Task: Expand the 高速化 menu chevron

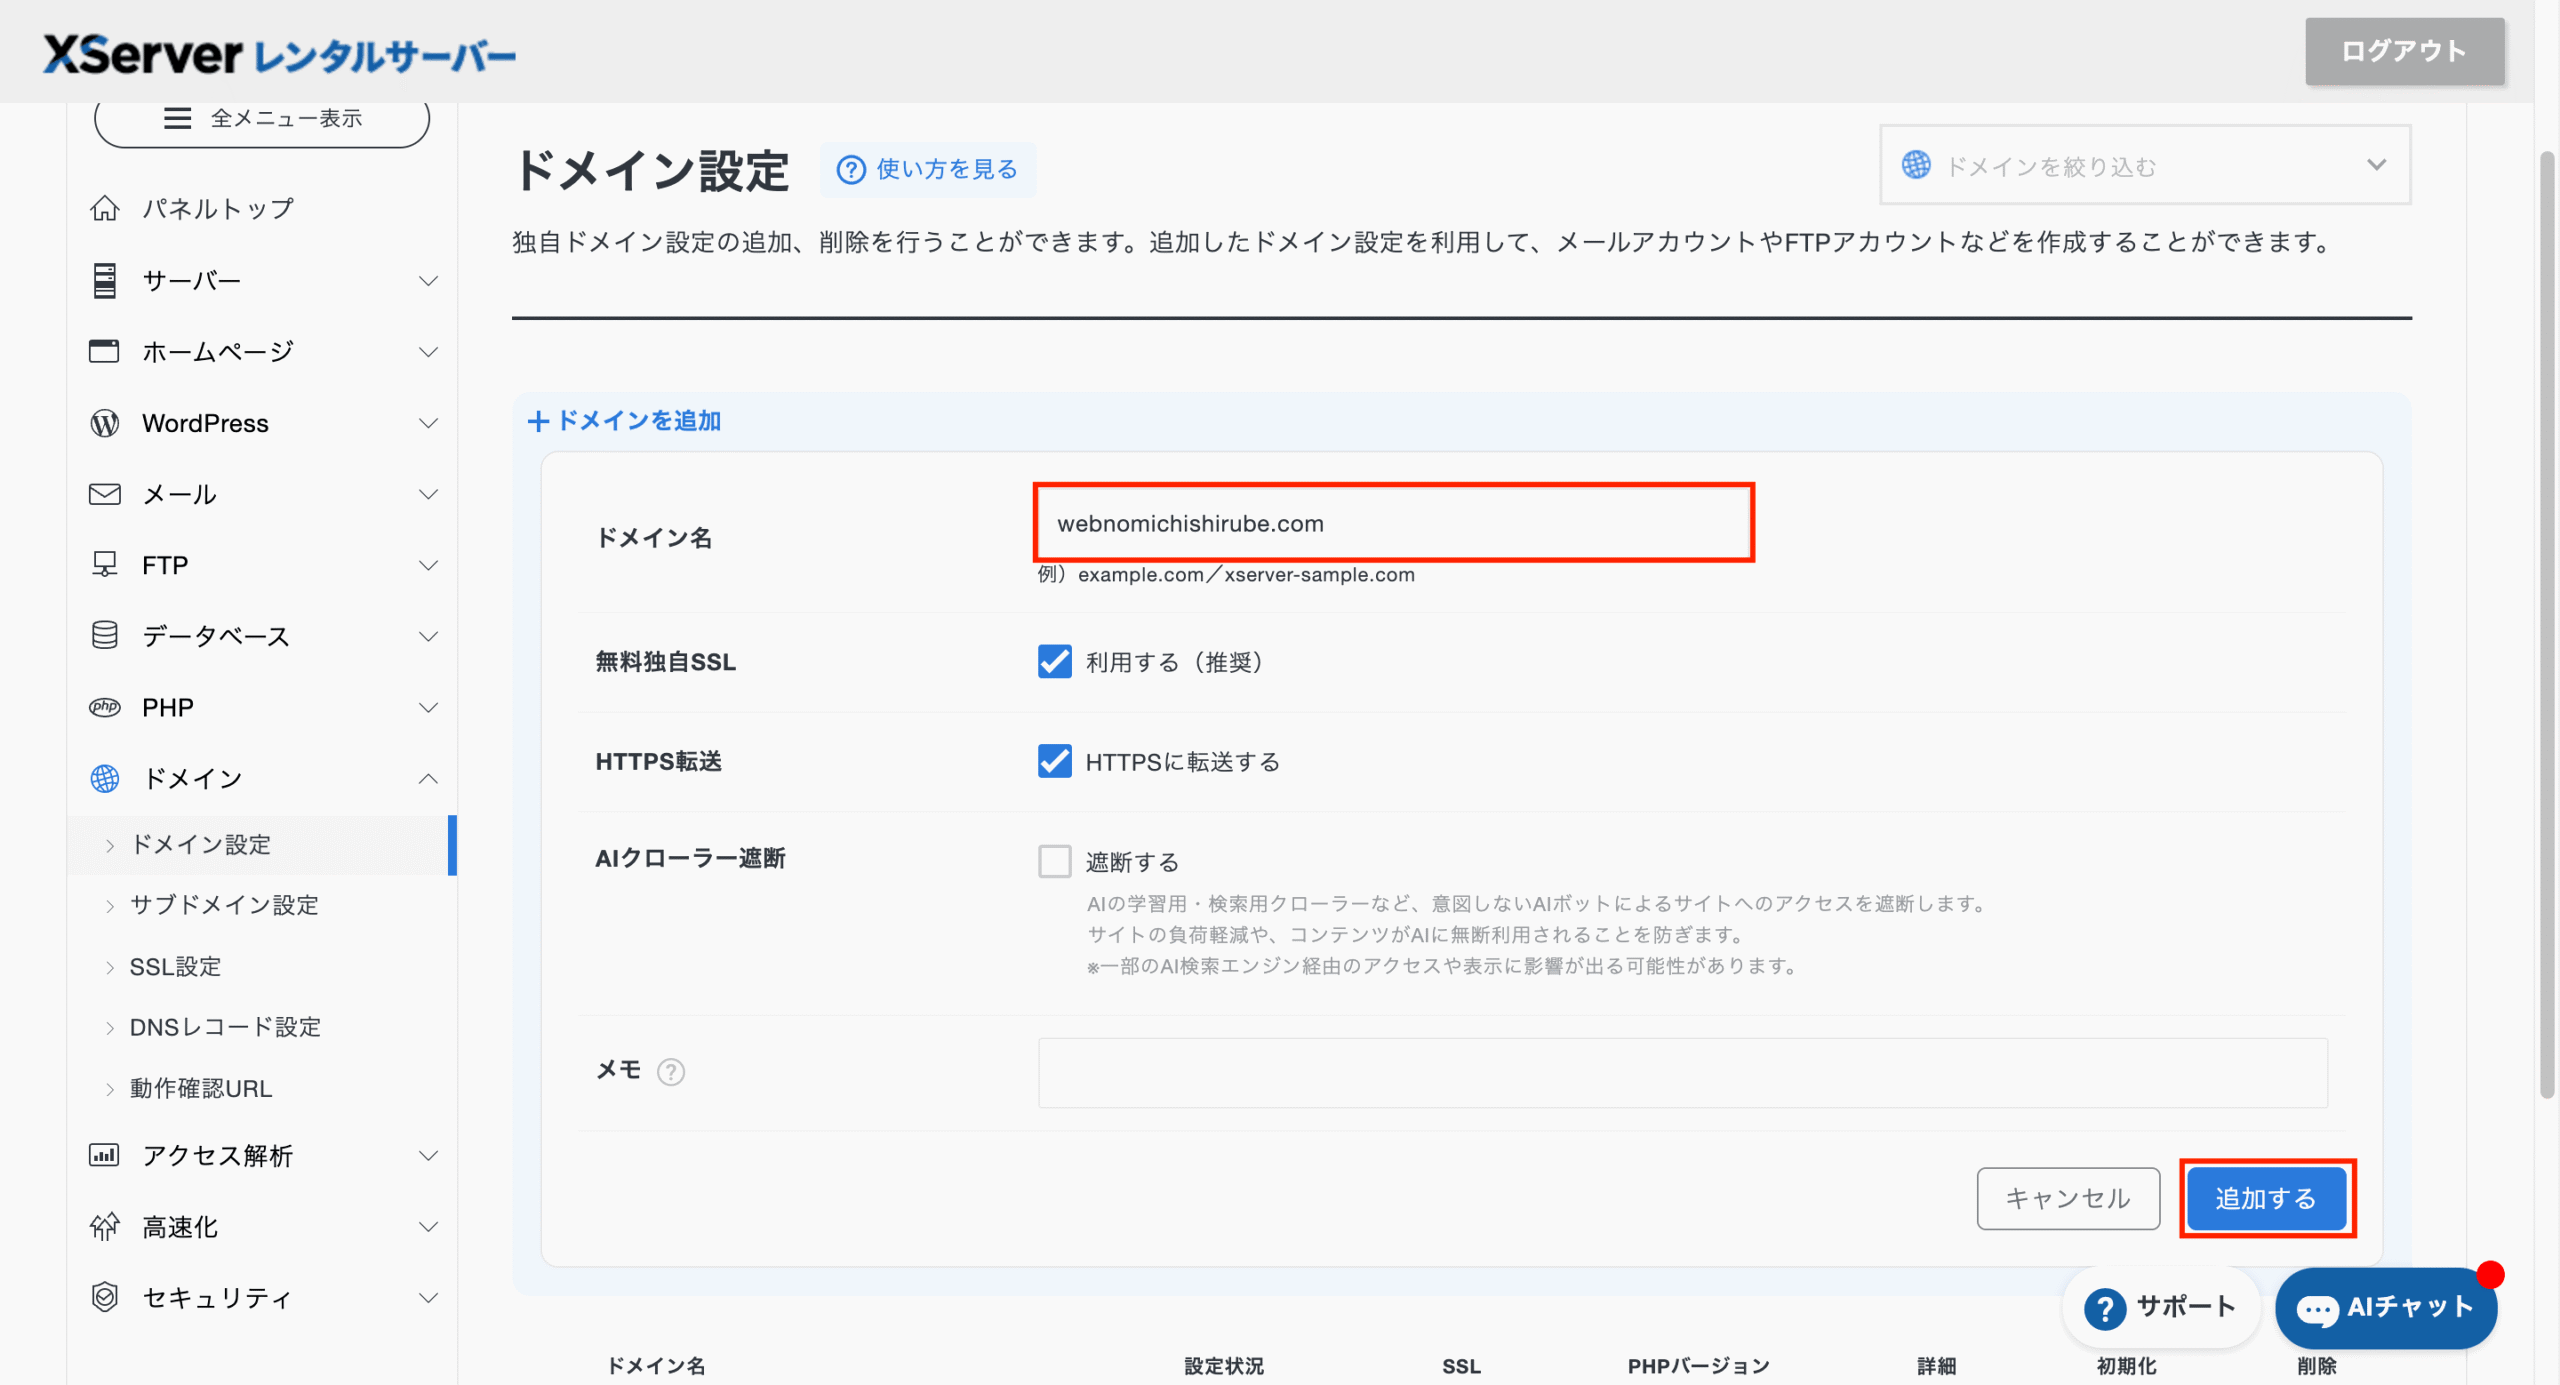Action: (428, 1227)
